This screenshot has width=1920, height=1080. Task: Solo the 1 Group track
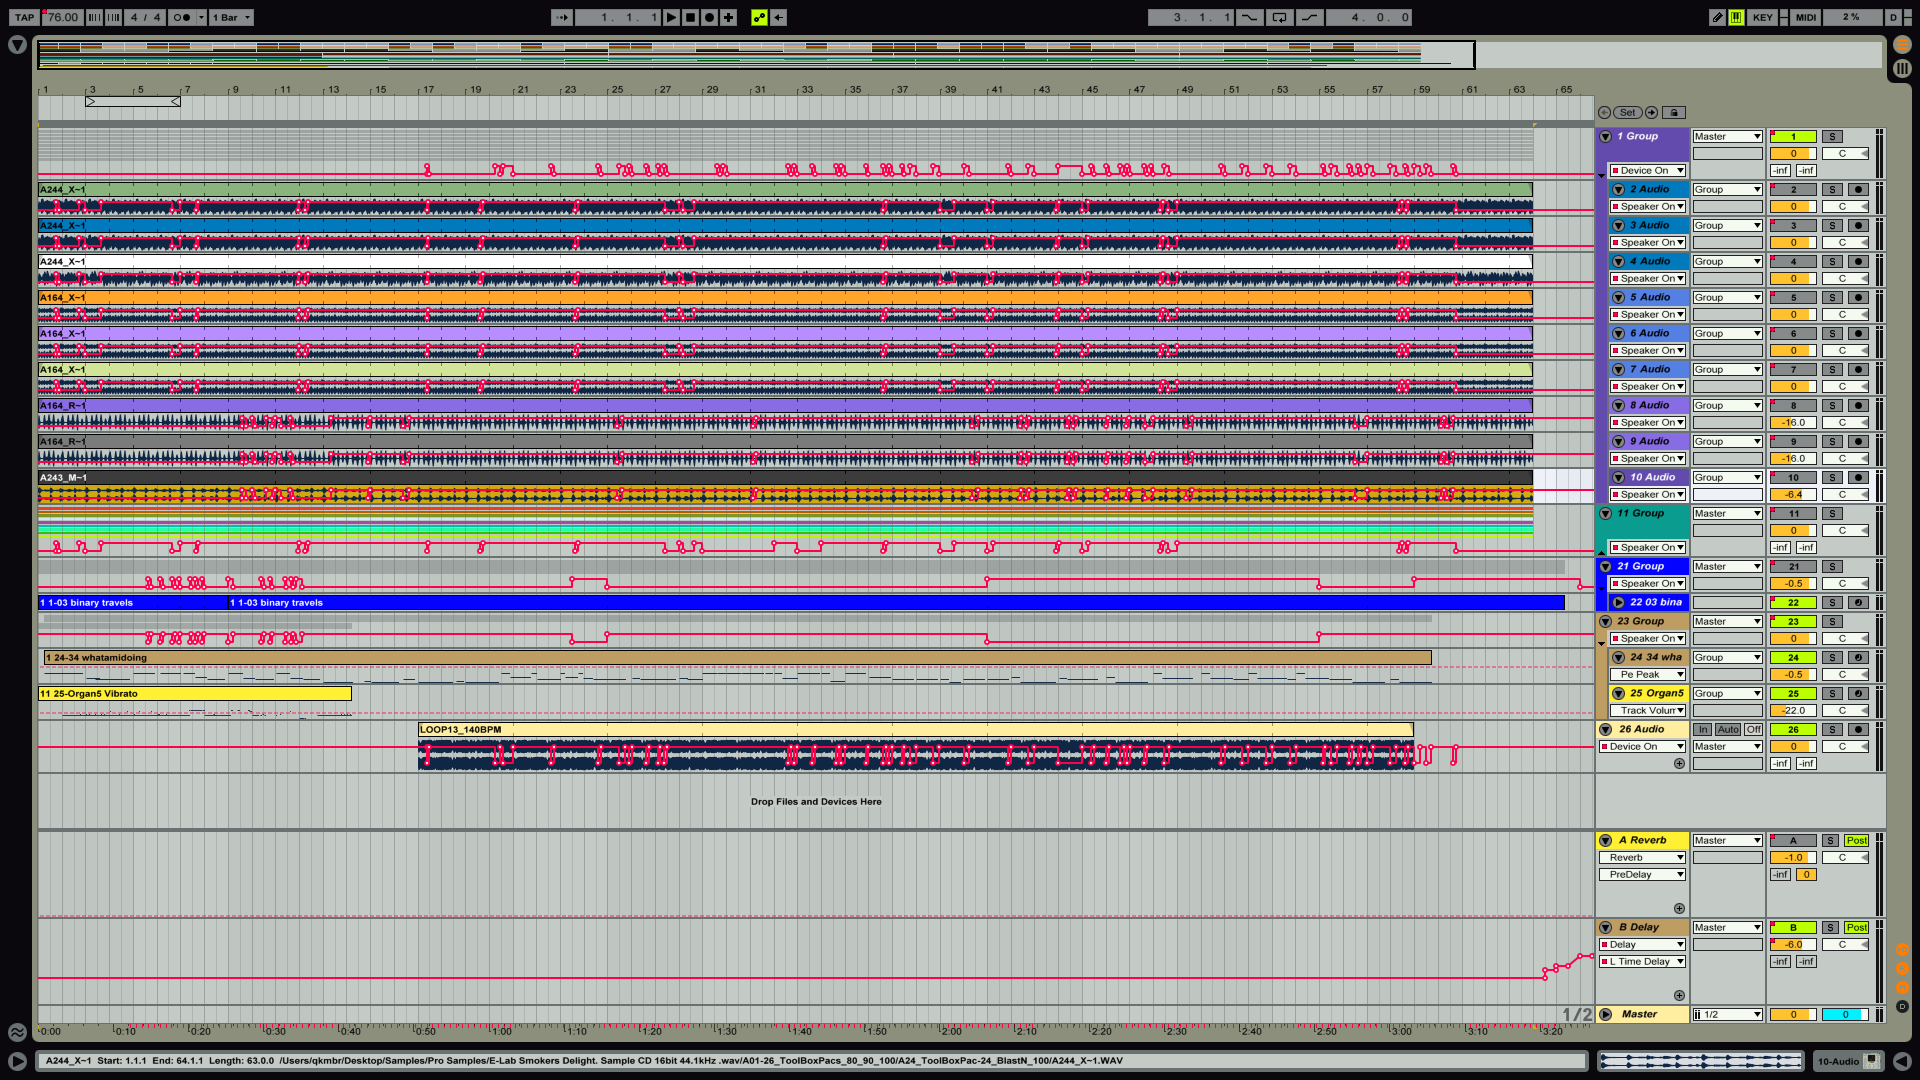1831,137
